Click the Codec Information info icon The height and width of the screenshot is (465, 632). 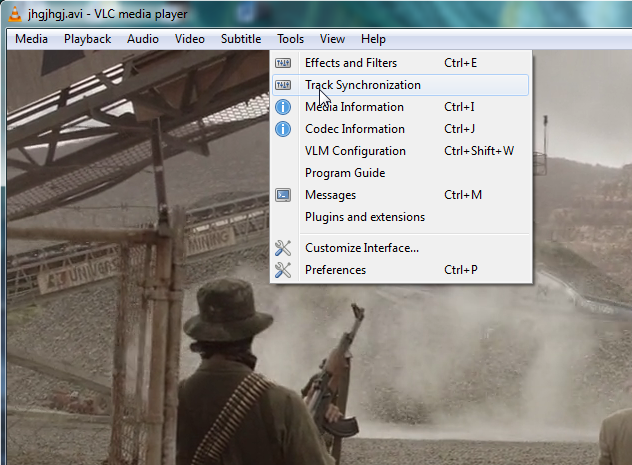(x=283, y=129)
